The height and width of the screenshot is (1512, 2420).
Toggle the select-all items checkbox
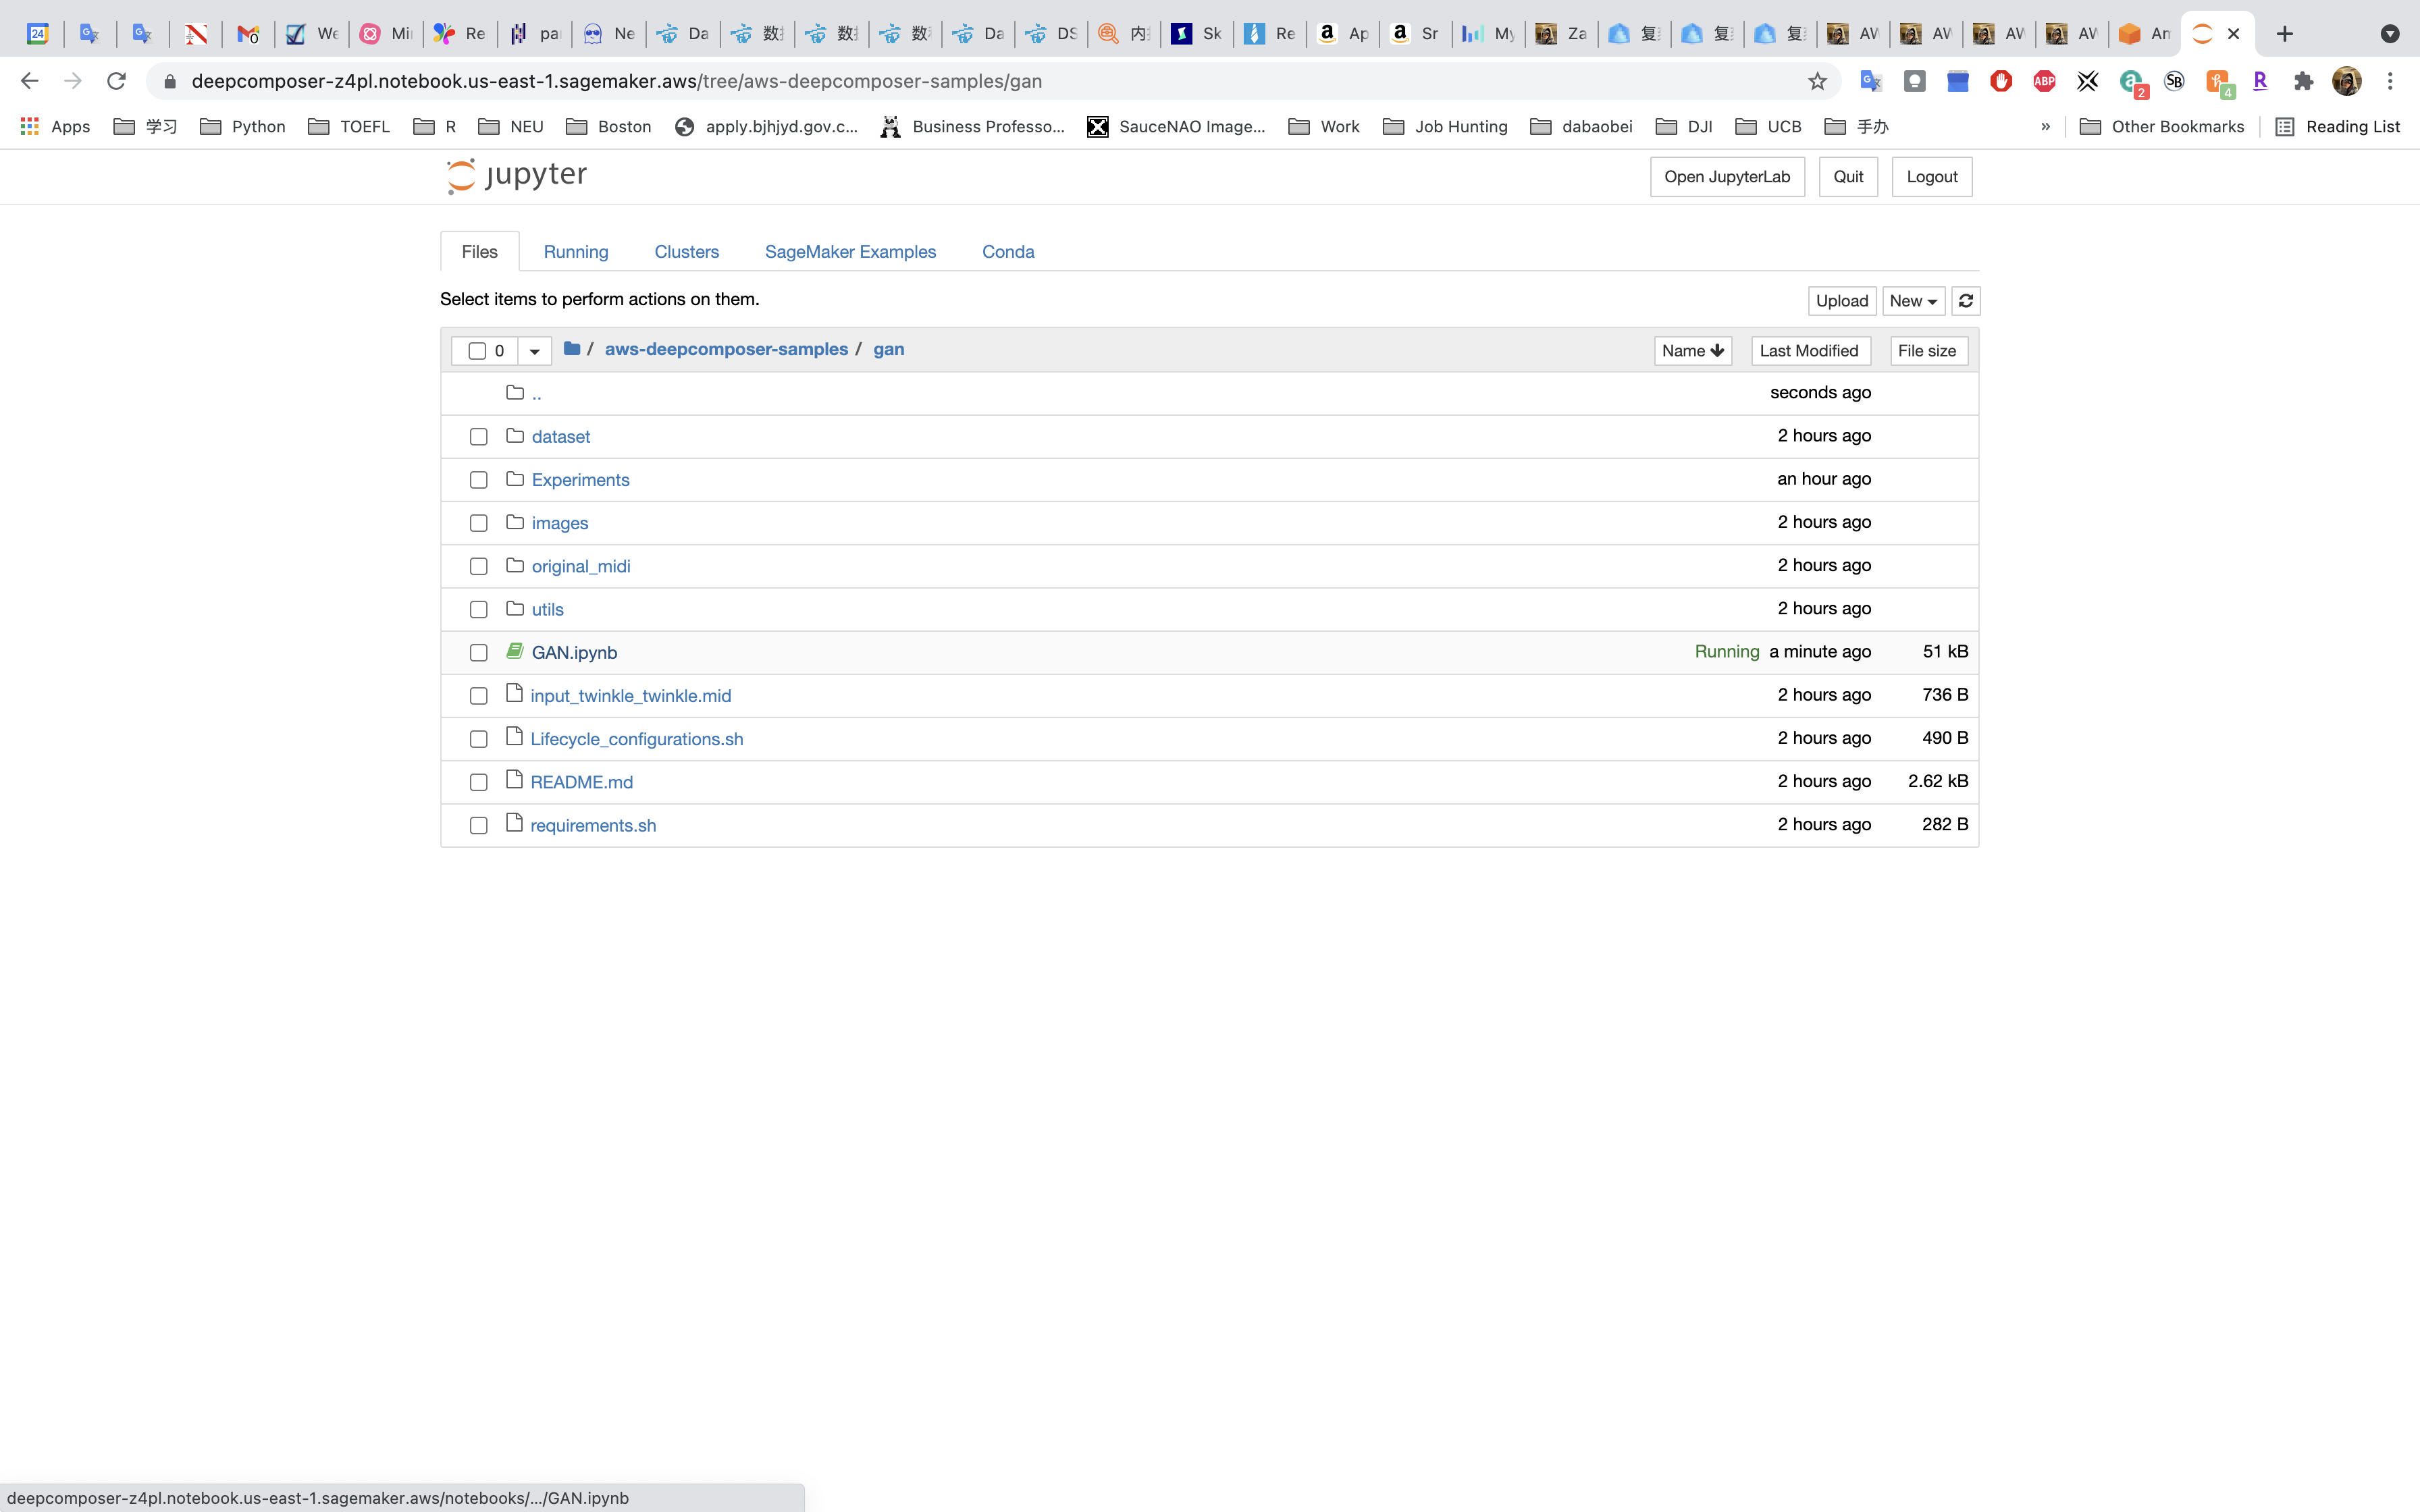(477, 351)
